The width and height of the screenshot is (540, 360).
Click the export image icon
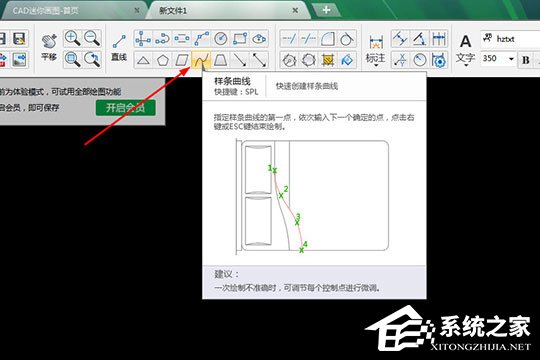point(19,60)
